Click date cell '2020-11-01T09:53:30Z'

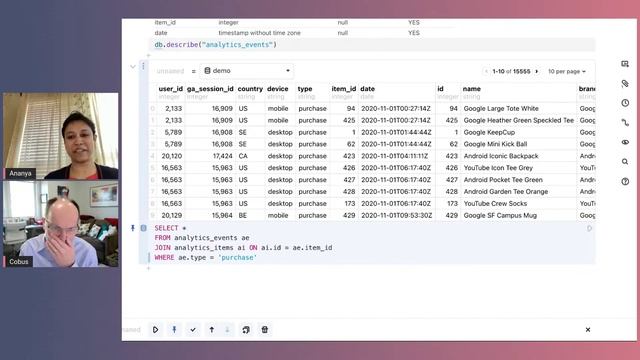[396, 215]
